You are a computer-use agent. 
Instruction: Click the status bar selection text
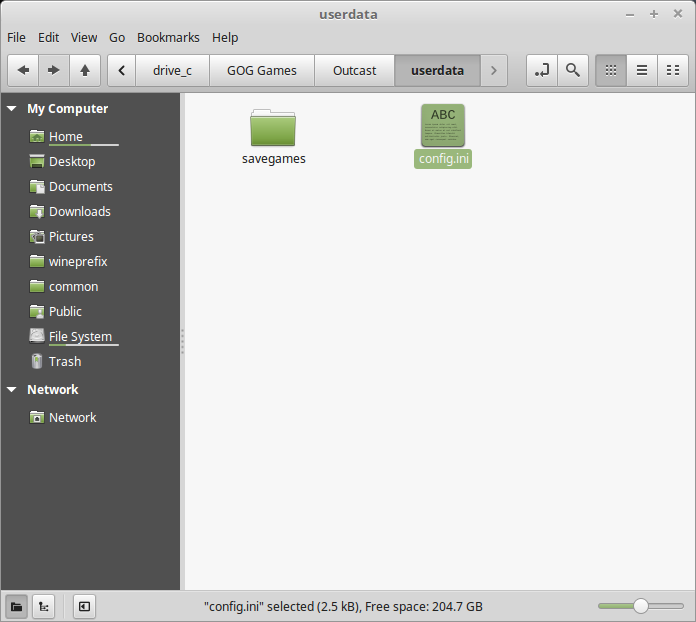pyautogui.click(x=343, y=606)
